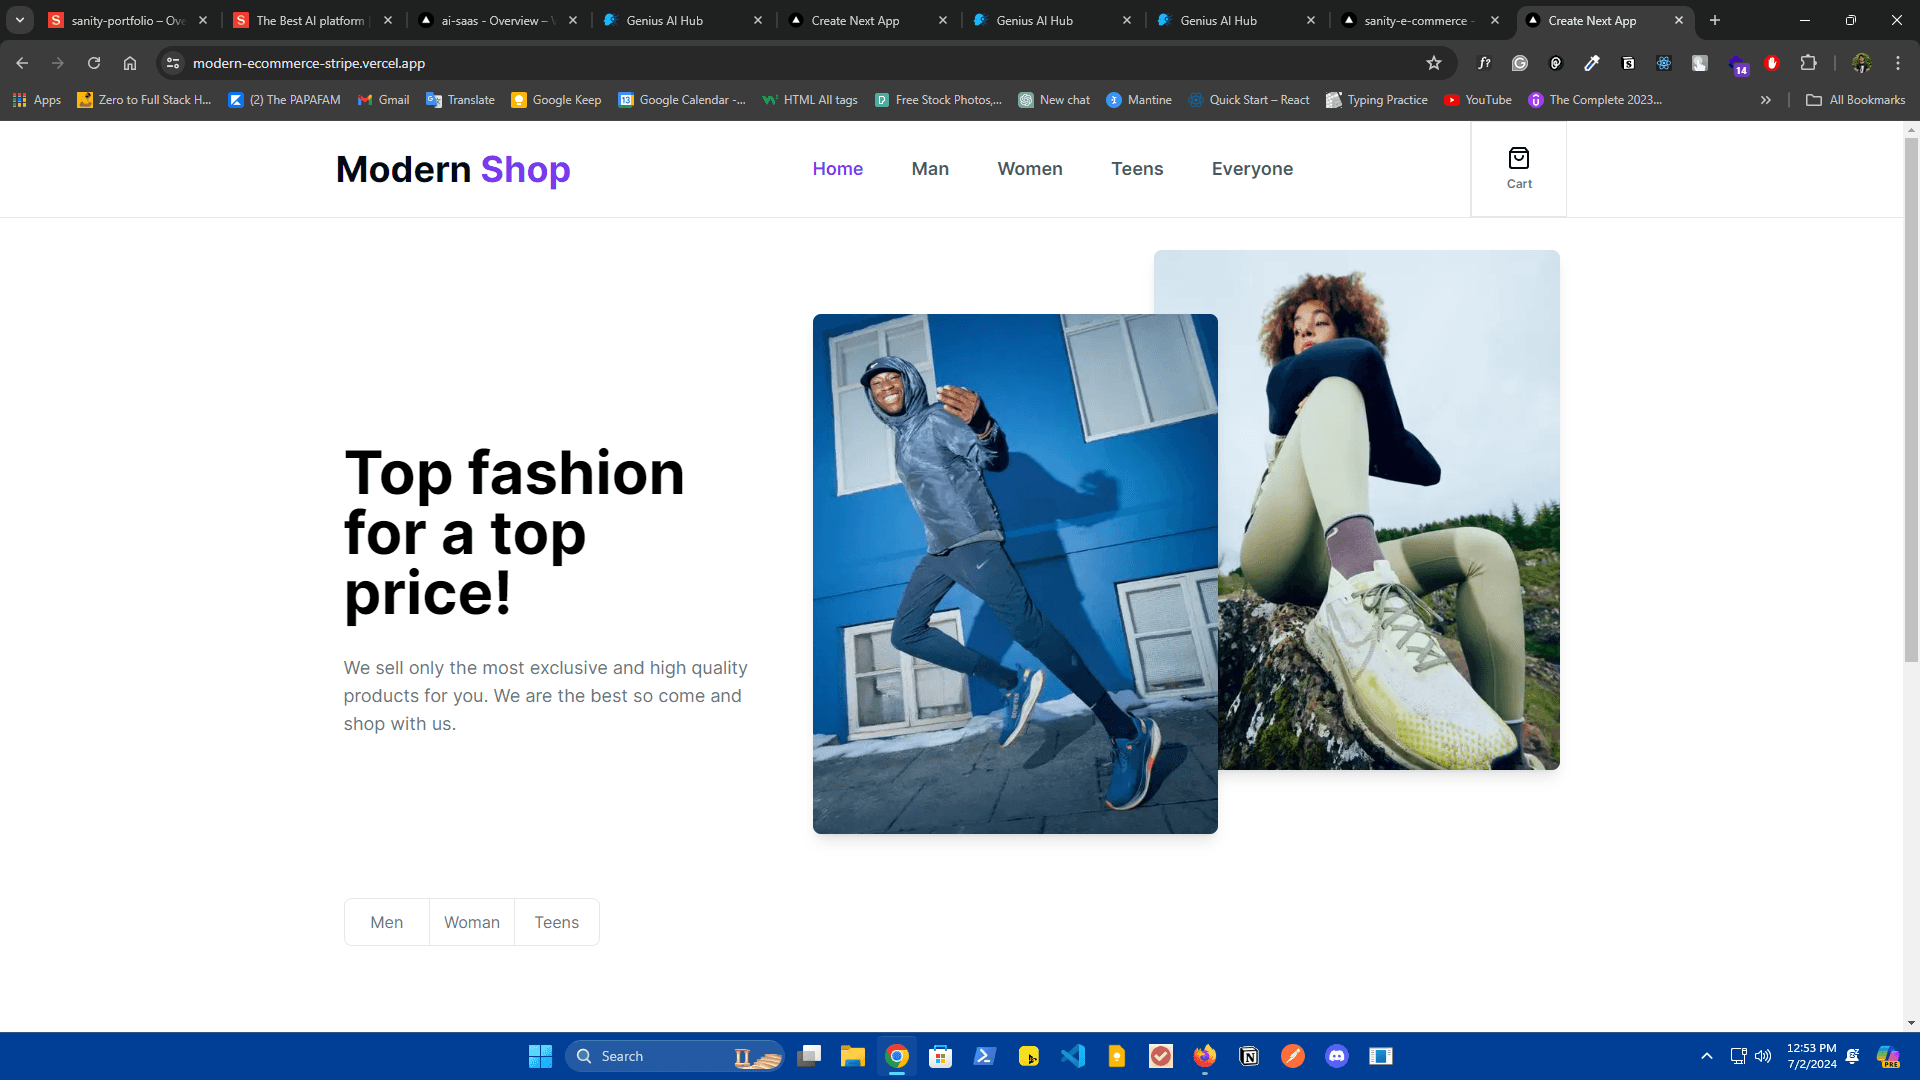Click the Men category button

coord(386,922)
